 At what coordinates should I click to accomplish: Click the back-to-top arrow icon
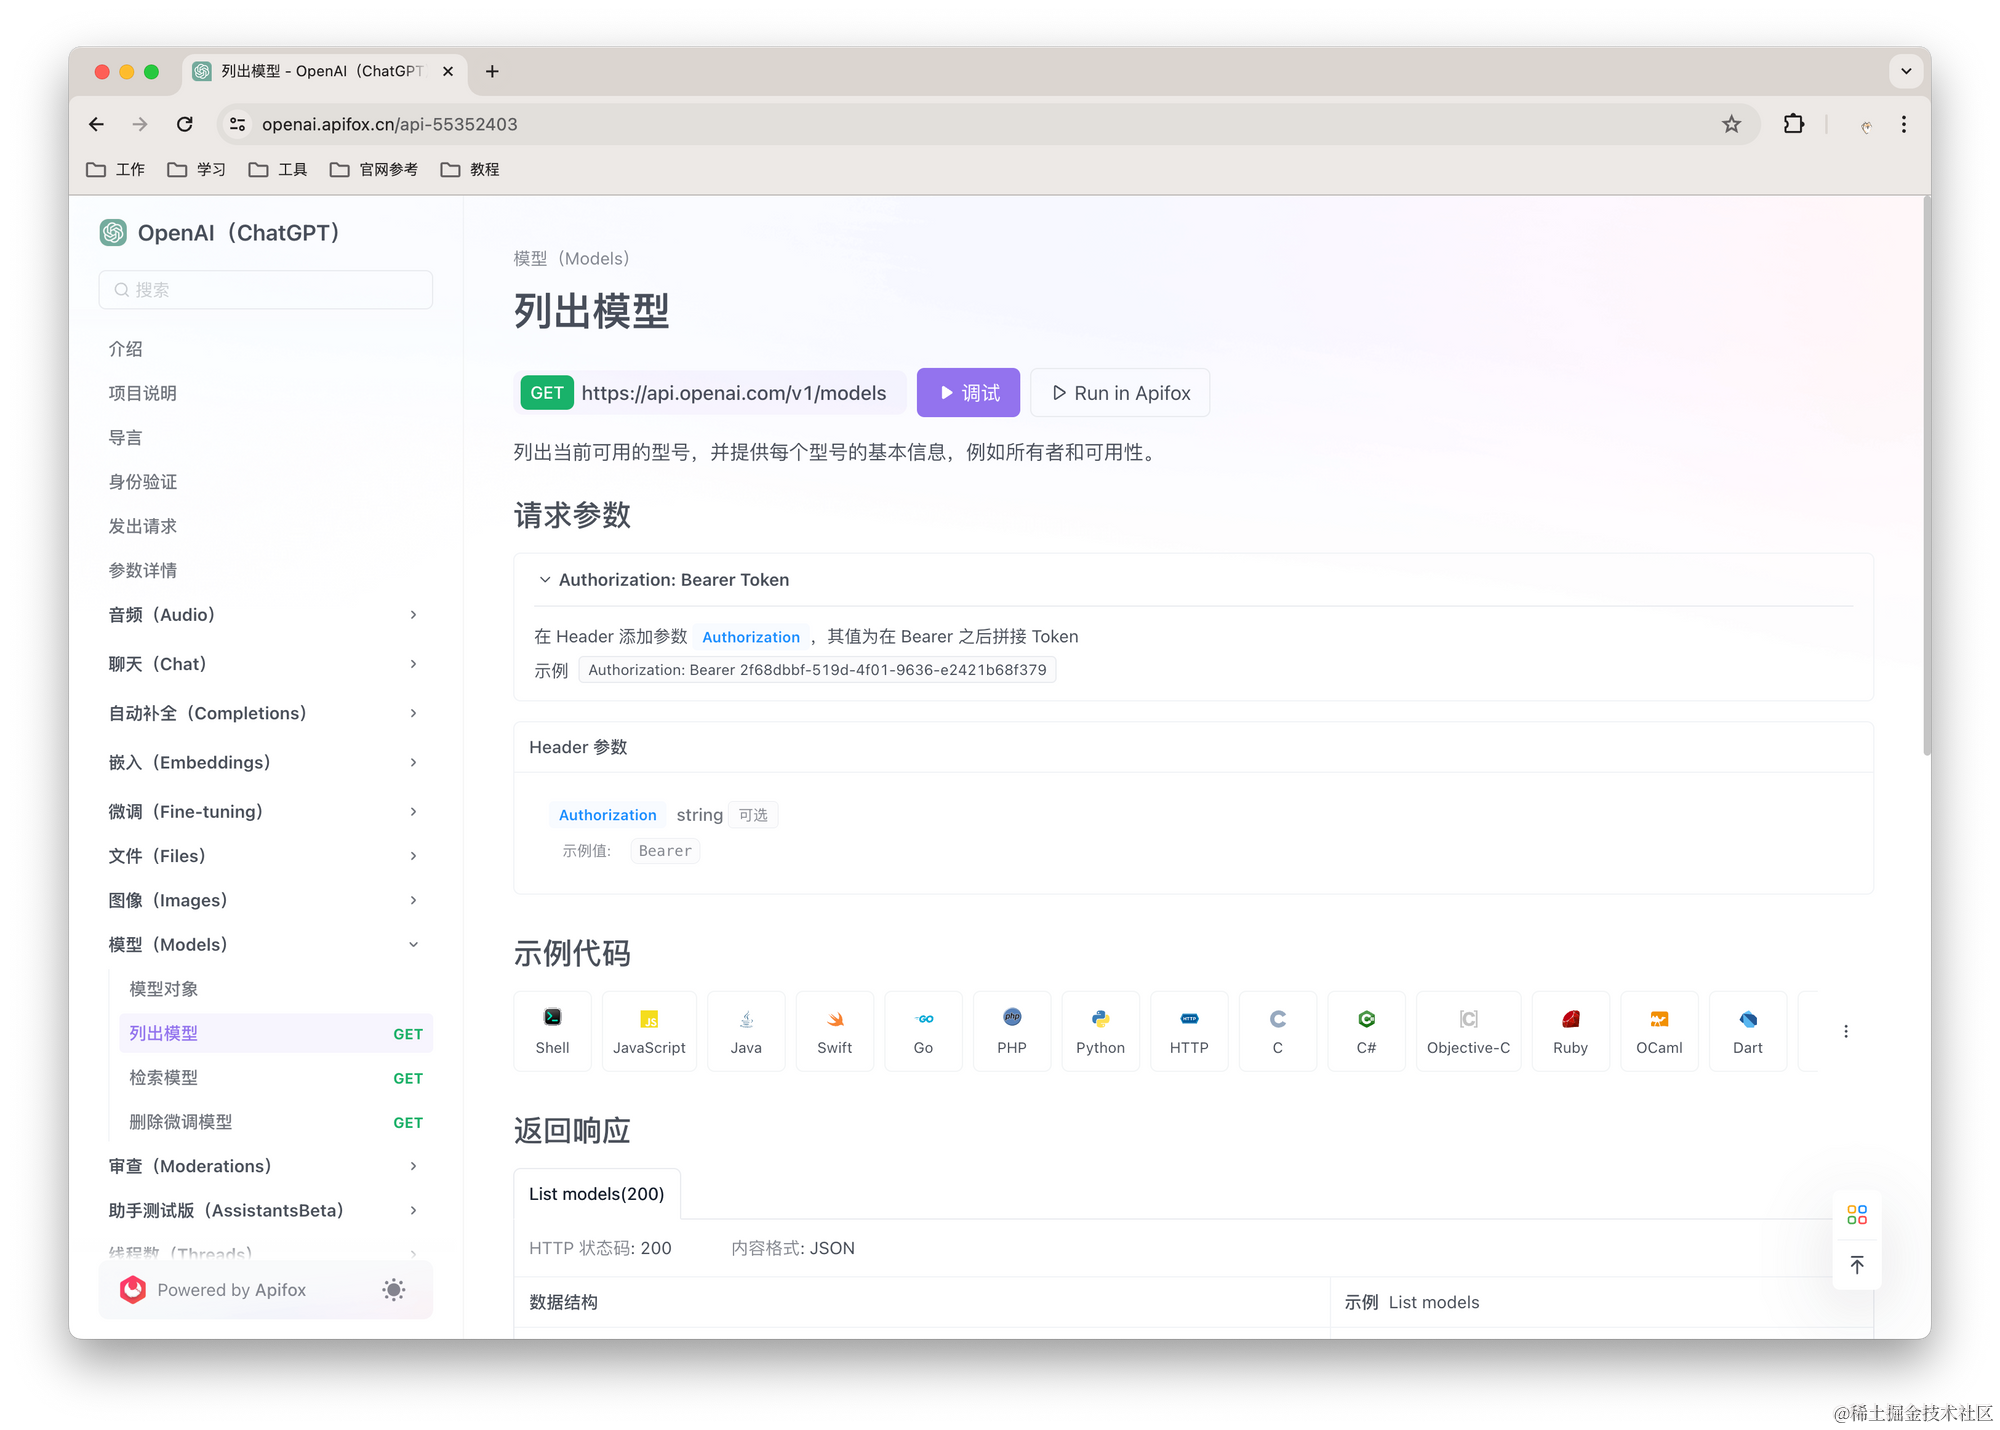[1857, 1265]
